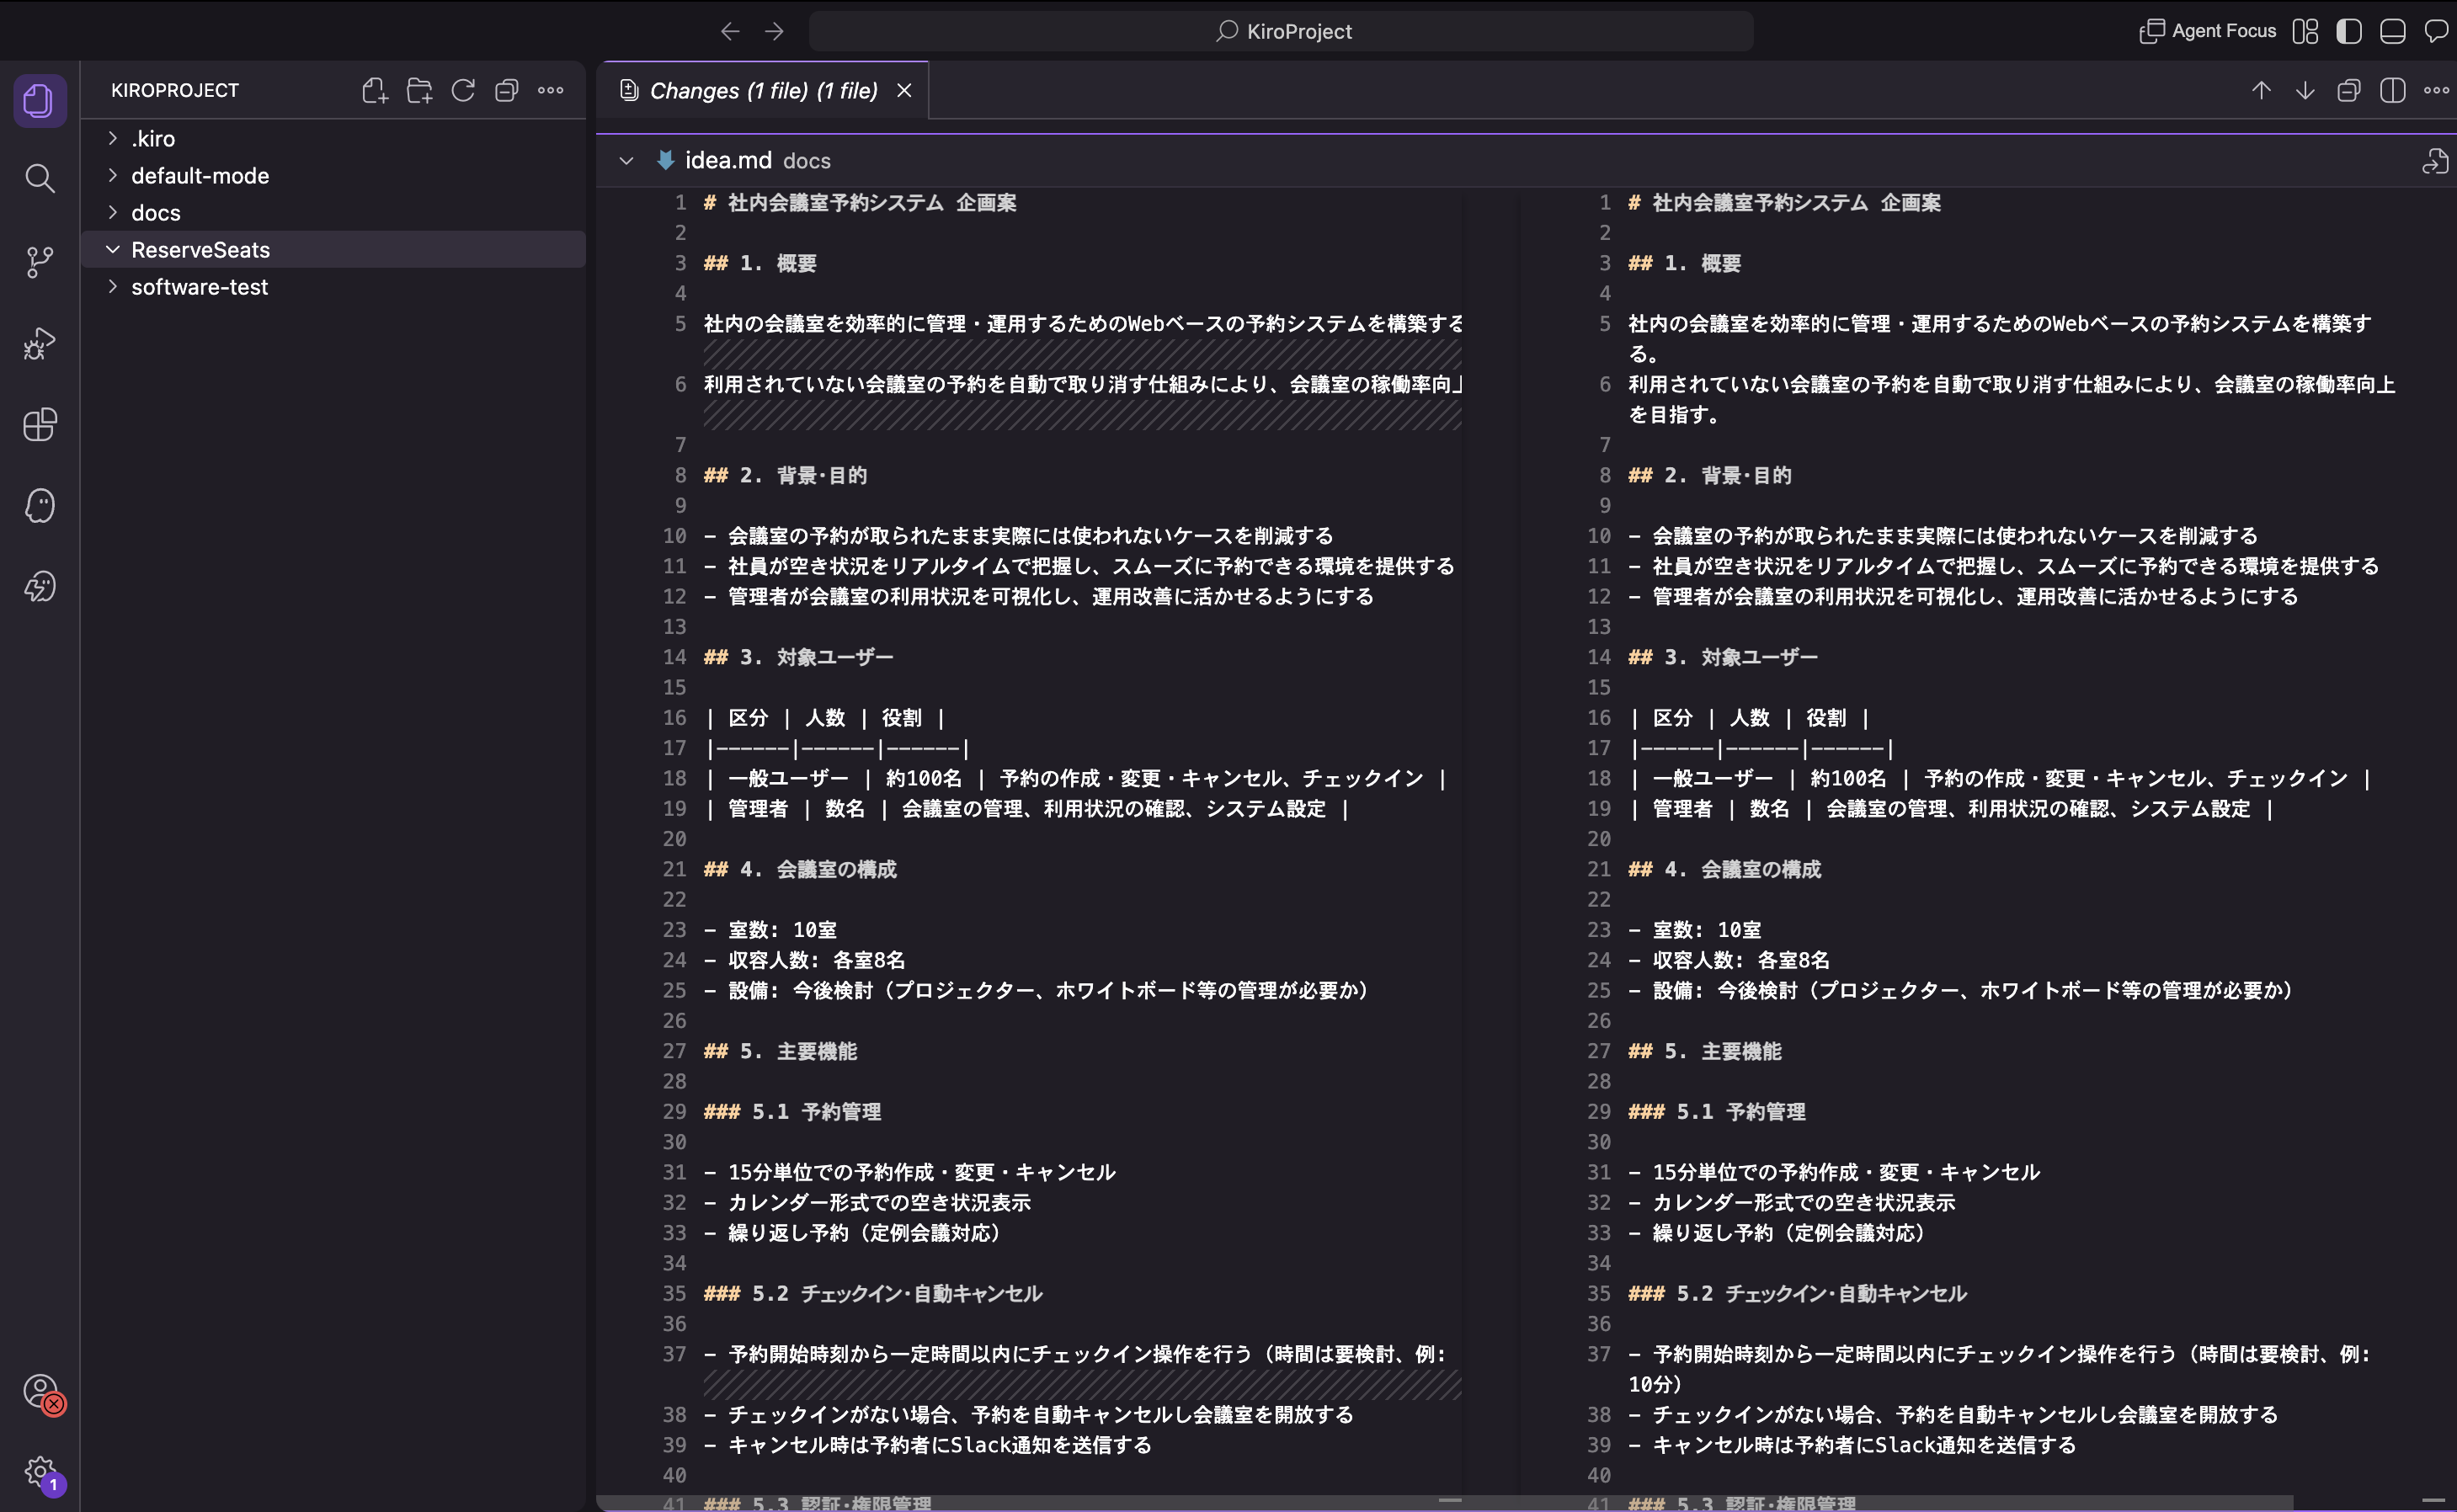Create a new folder in KIROPROJECT explorer
Image resolution: width=2457 pixels, height=1512 pixels.
click(419, 90)
